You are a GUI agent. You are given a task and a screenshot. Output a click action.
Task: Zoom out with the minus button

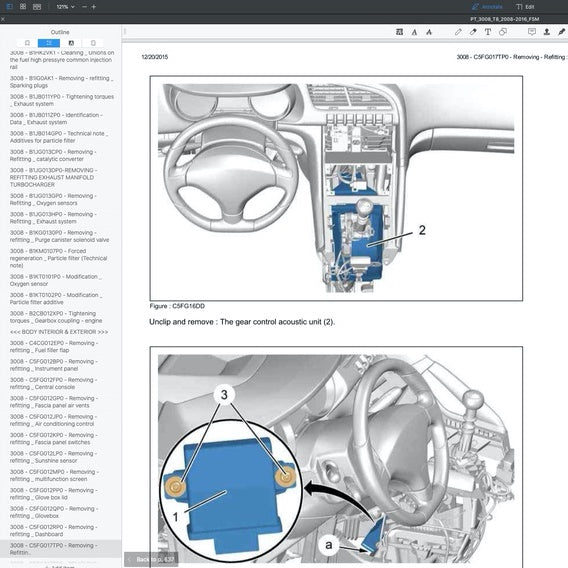point(84,7)
